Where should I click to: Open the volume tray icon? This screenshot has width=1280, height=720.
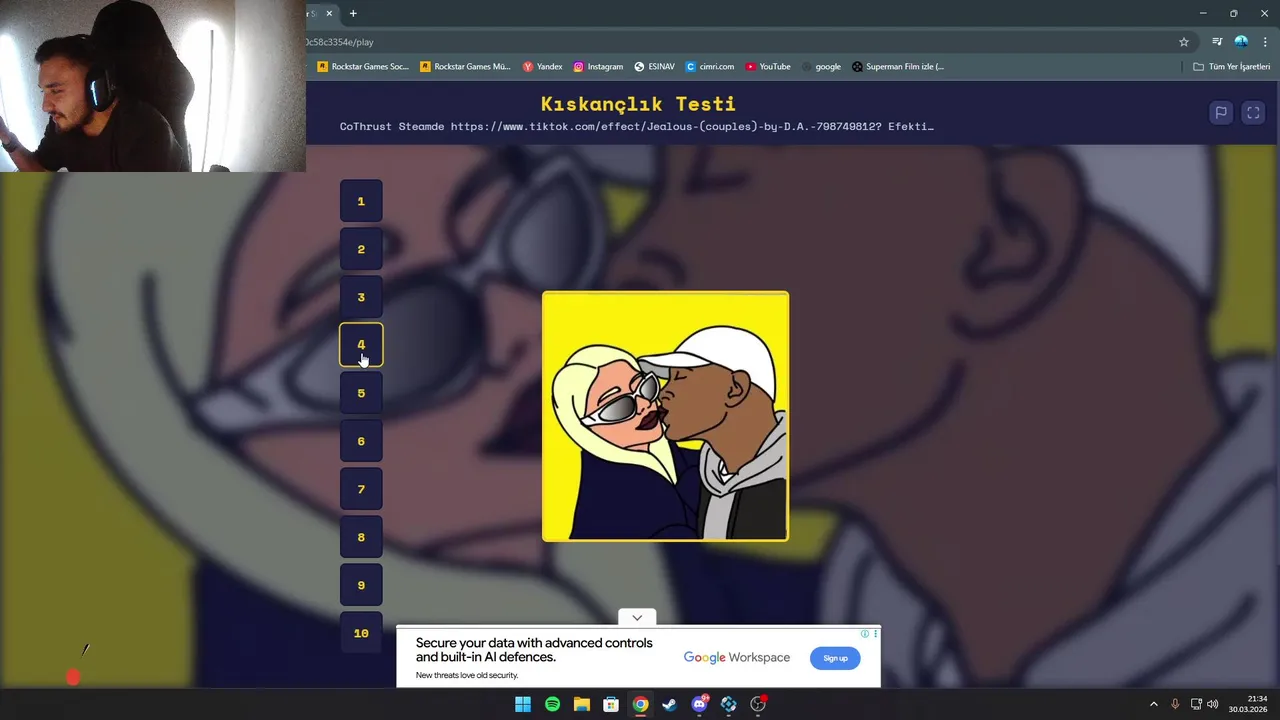tap(1212, 704)
